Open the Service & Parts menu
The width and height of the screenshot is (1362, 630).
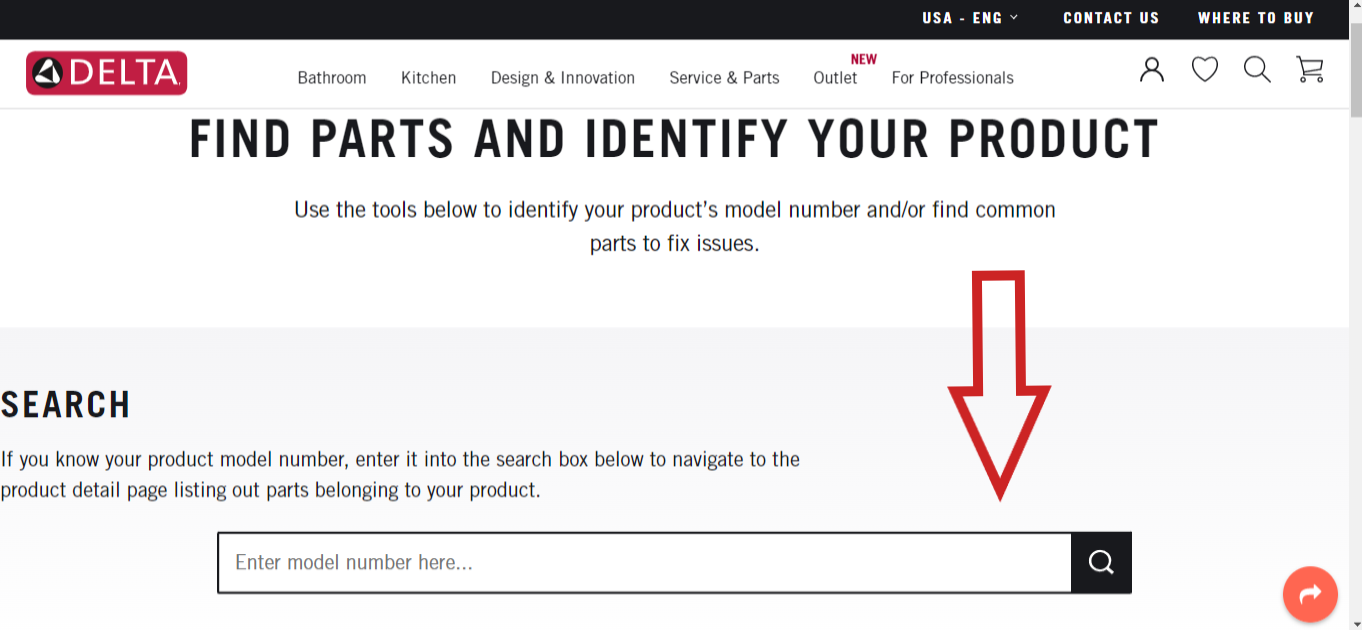pos(724,77)
